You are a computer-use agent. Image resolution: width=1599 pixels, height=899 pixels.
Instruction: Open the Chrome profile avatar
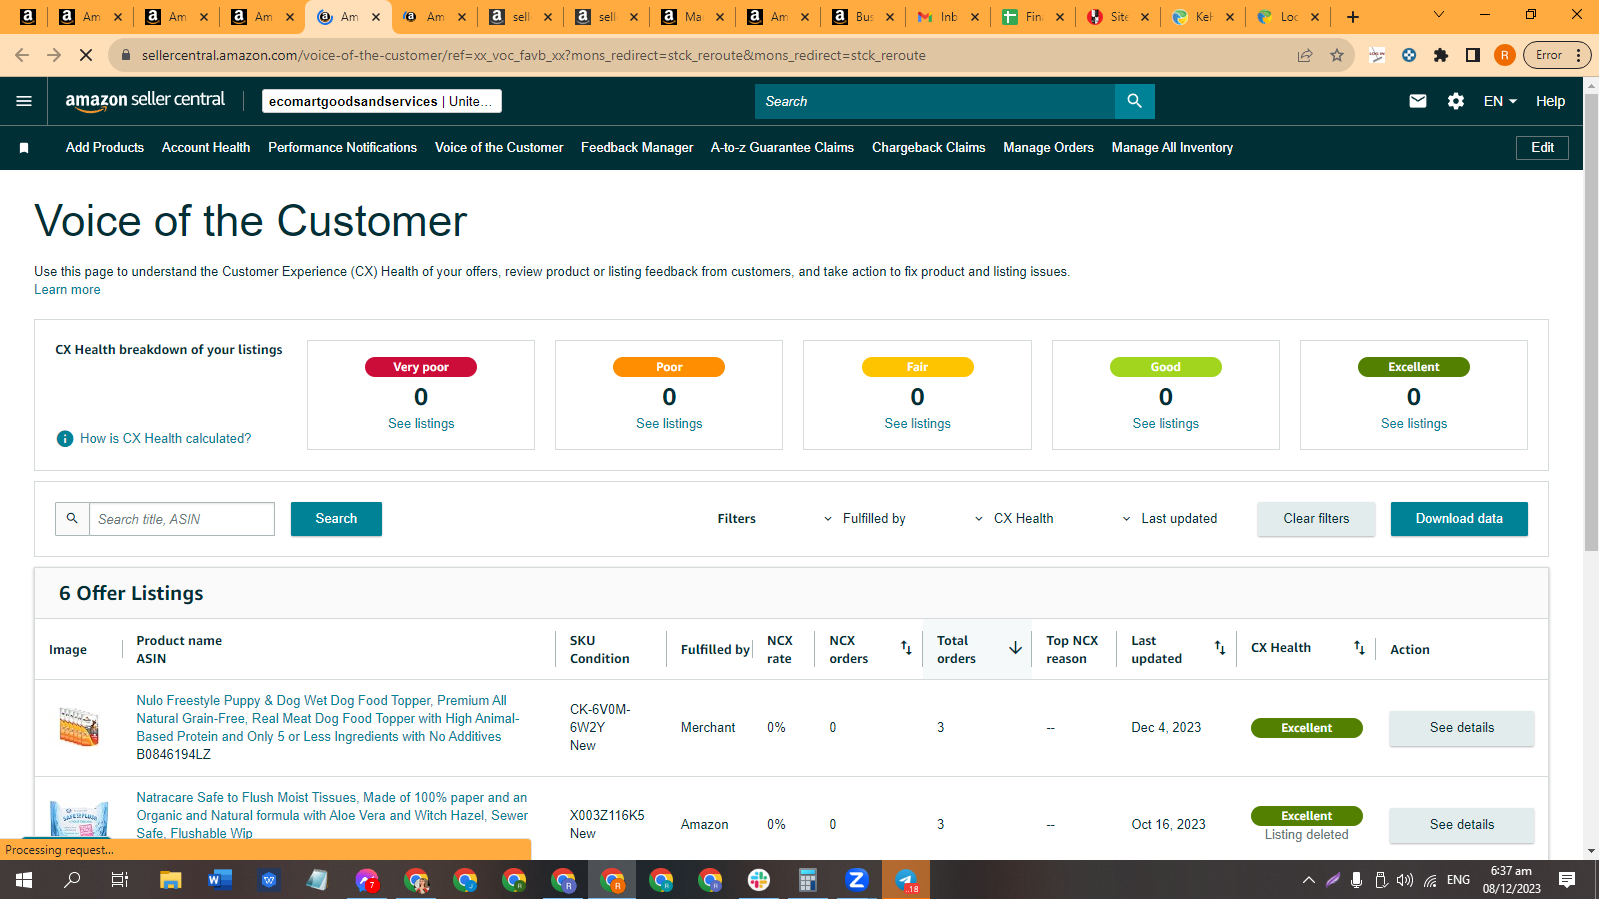click(x=1504, y=55)
